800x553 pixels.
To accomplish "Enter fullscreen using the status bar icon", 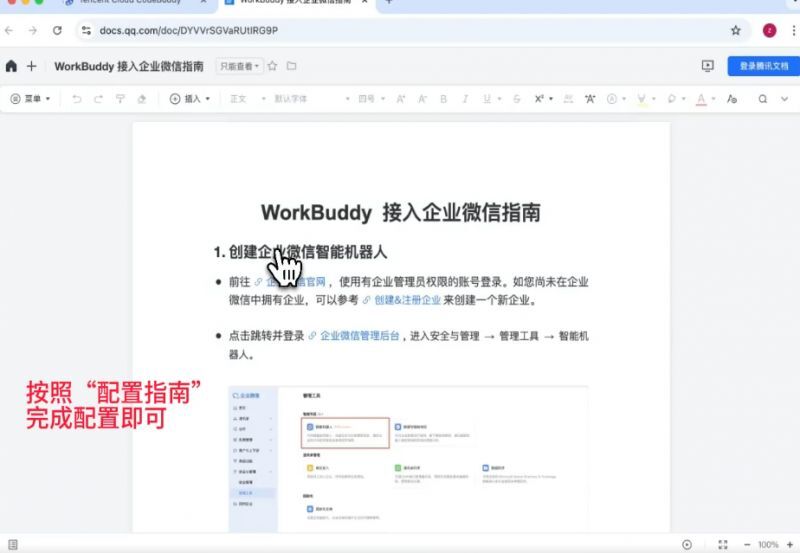I will point(723,544).
